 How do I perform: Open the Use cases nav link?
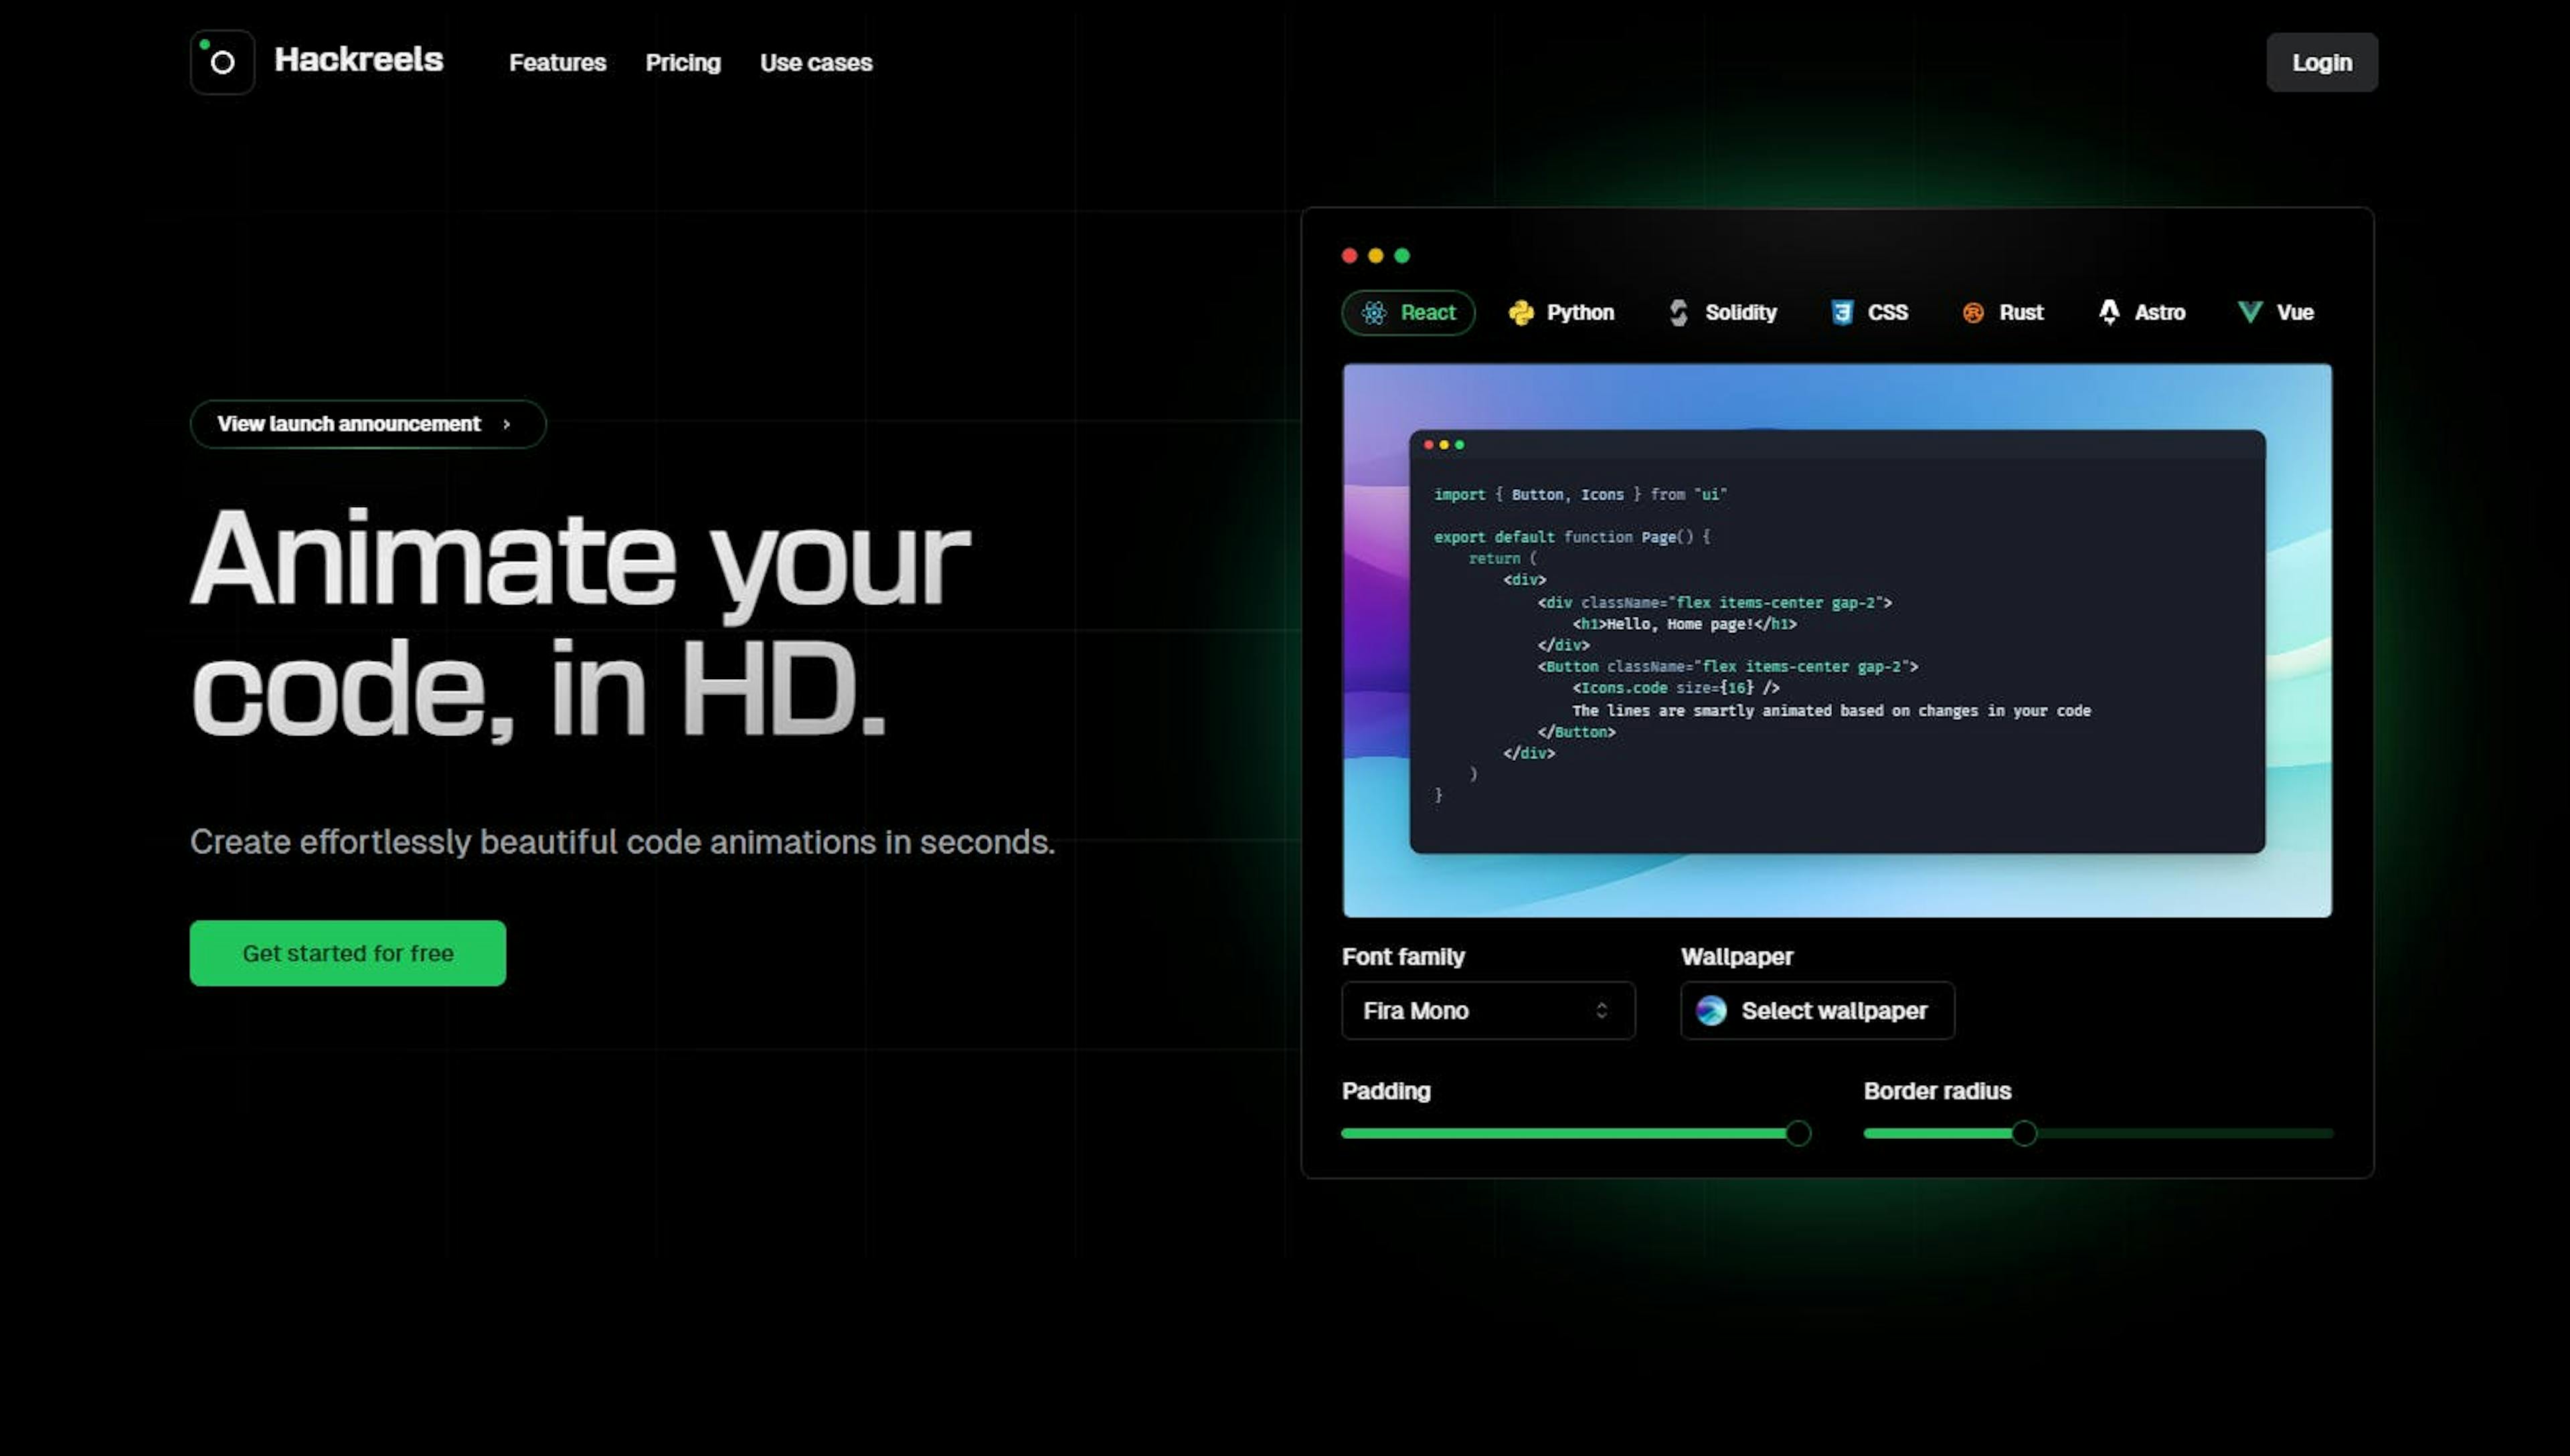(x=816, y=63)
